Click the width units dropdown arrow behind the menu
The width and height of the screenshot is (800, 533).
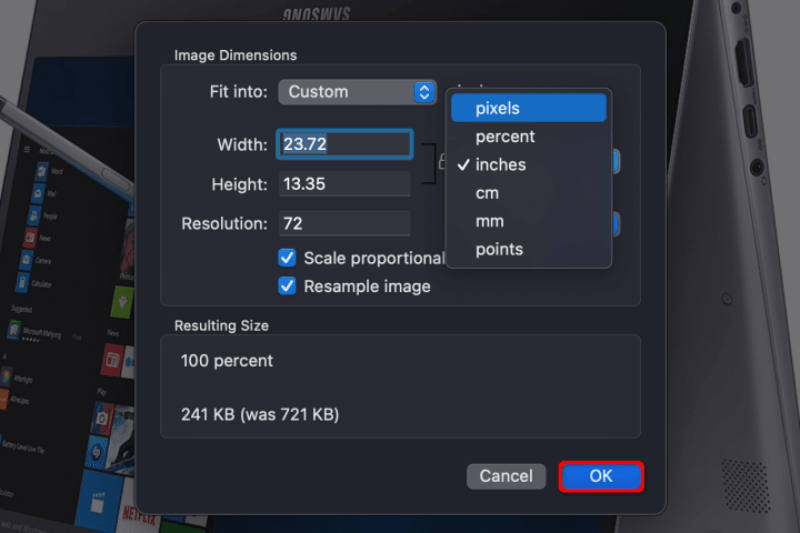pyautogui.click(x=616, y=161)
